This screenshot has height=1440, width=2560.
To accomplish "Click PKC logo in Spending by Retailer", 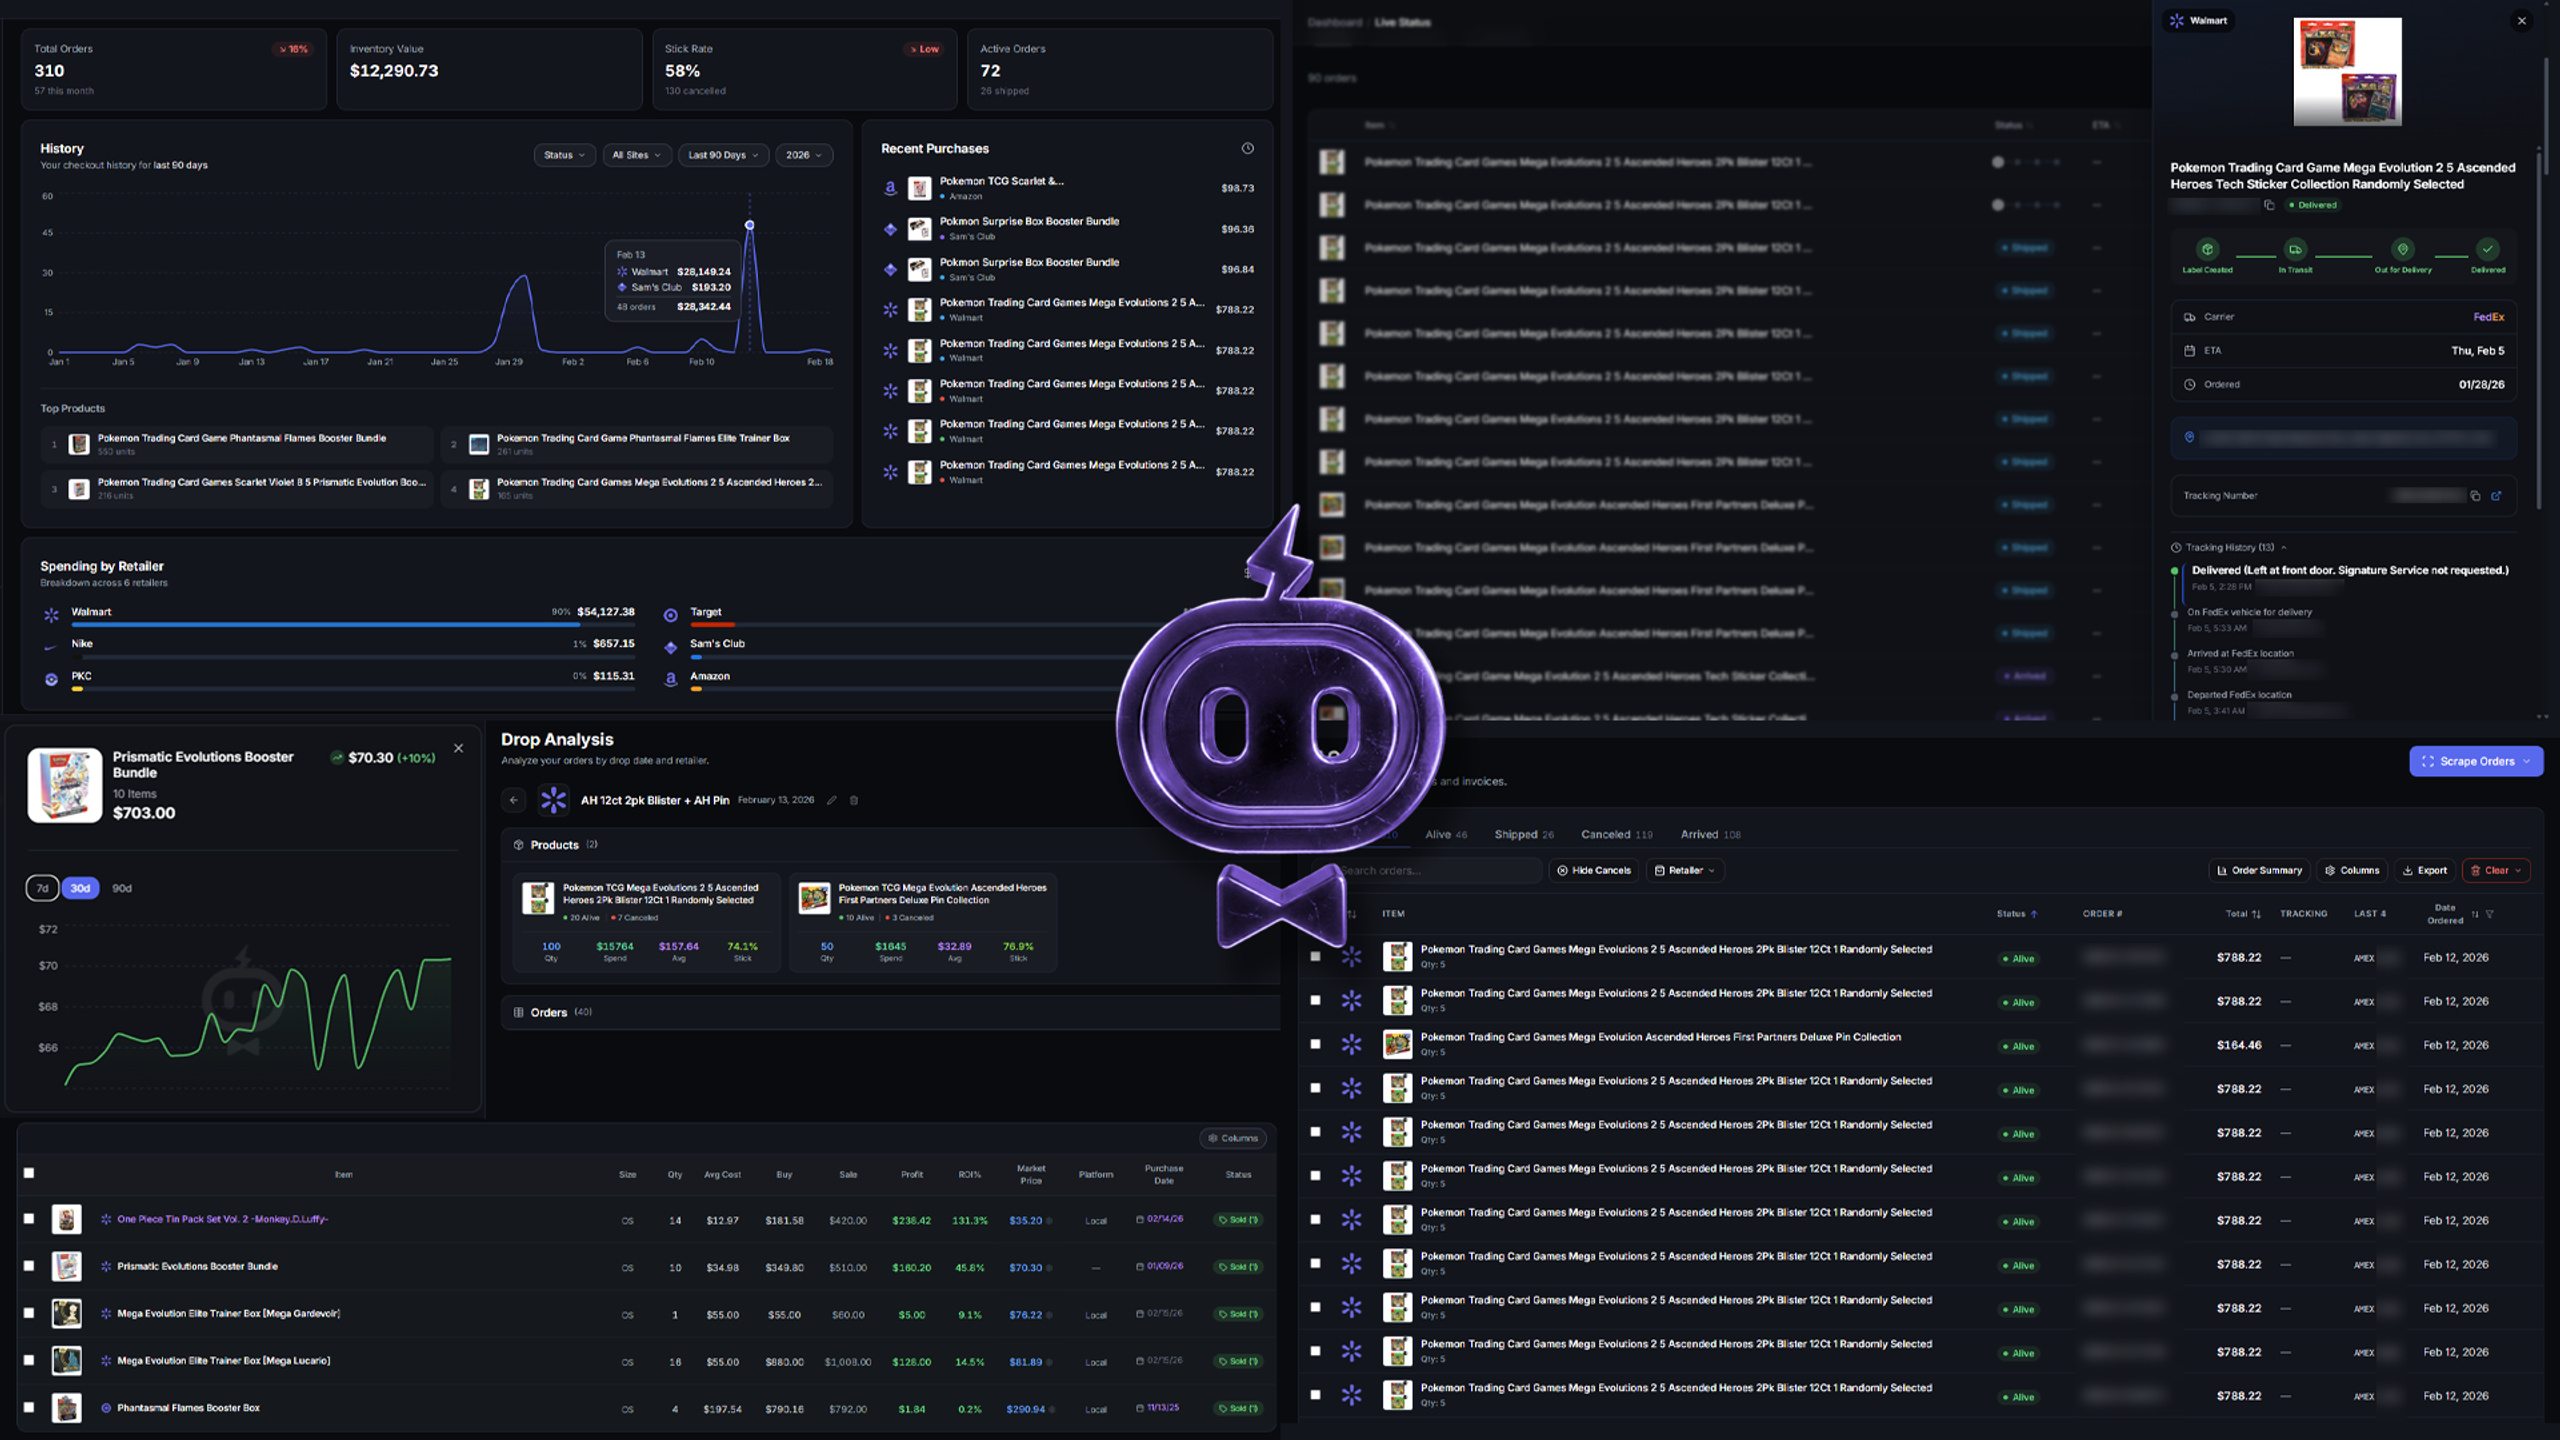I will click(52, 679).
